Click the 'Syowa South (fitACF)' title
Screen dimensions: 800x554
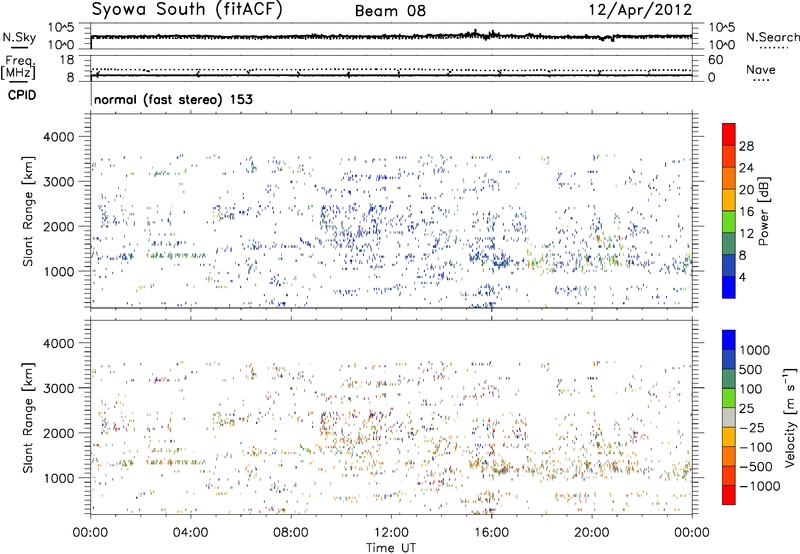(x=186, y=10)
